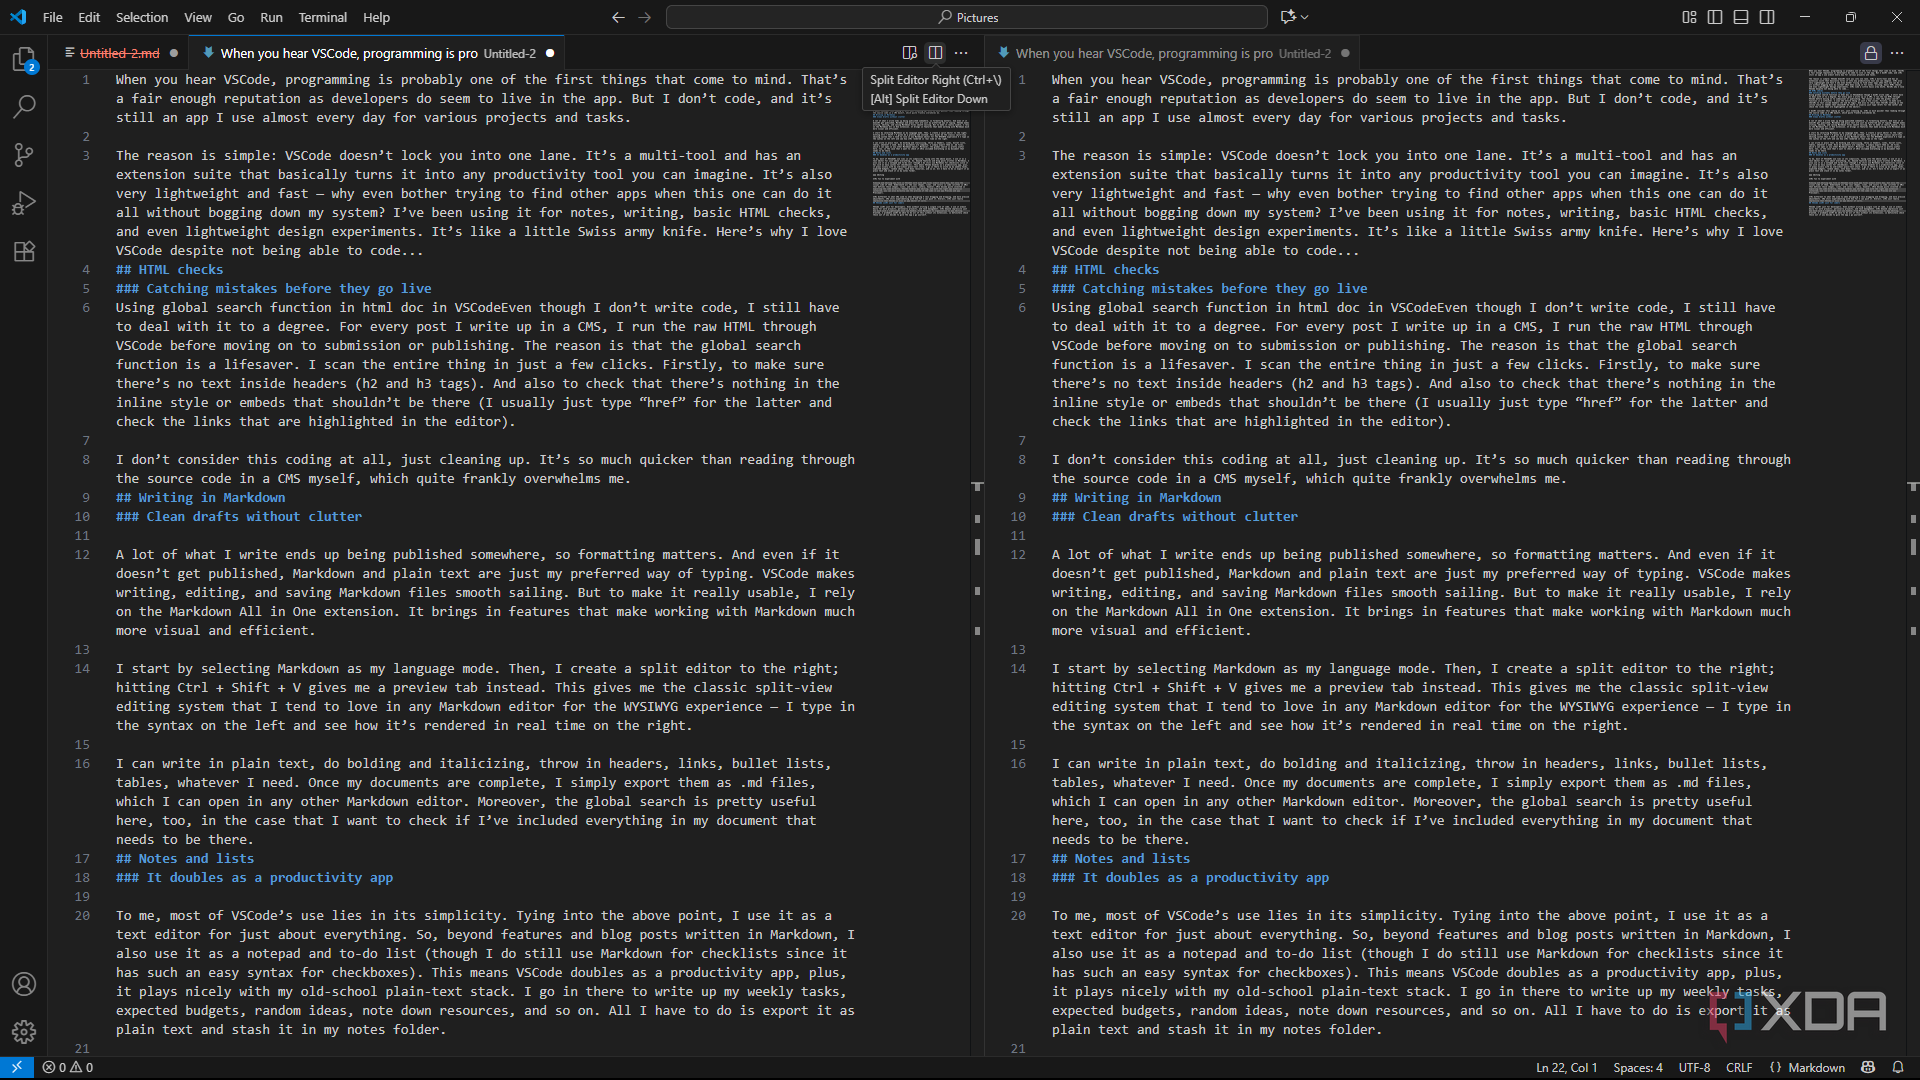Open the Search view in activity bar

[x=24, y=106]
